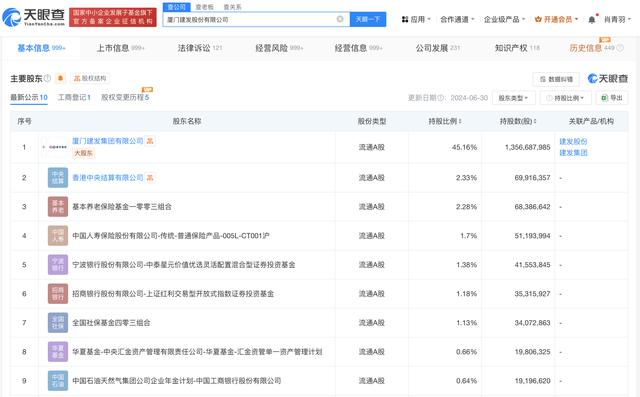Viewport: 640px width, 397px height.
Task: Click 基本养老保险基金一零零三组合 shareholder name
Action: click(122, 206)
